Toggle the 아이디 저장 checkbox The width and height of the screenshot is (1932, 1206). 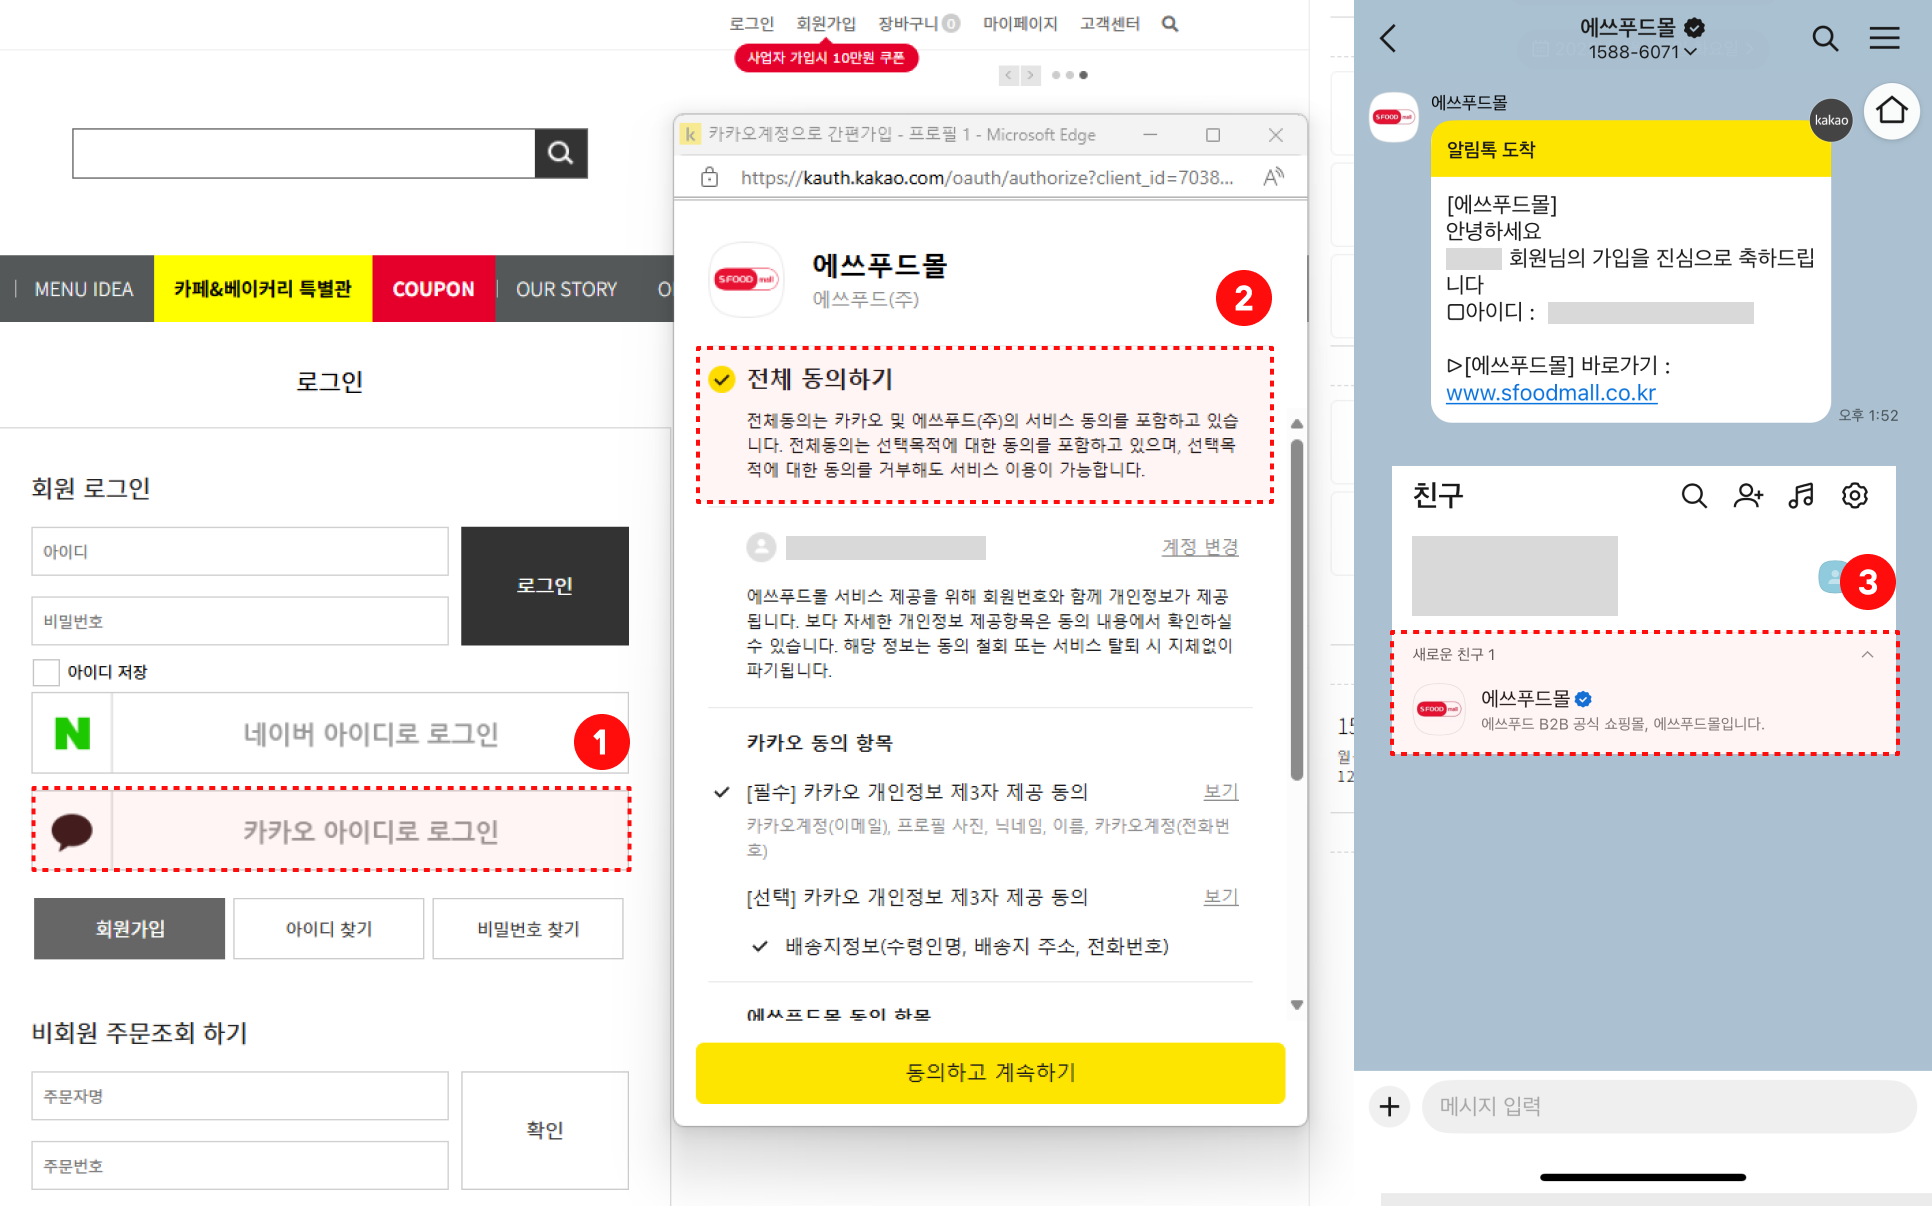tap(46, 672)
